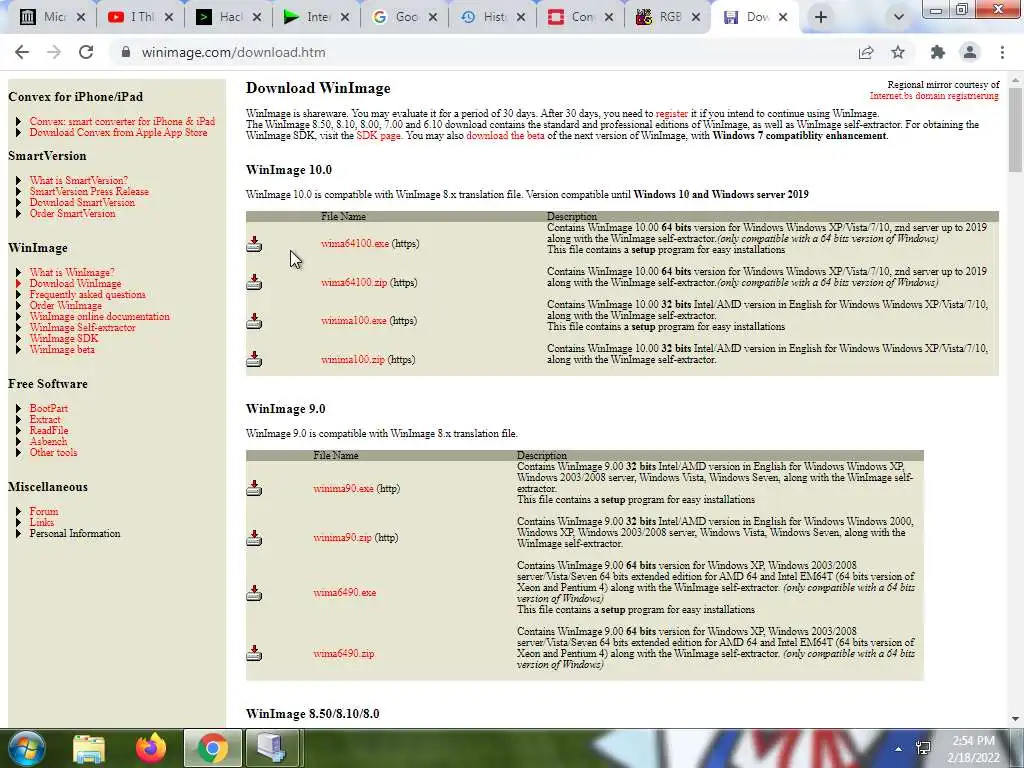Click download icon beside wima6490.exe
Image resolution: width=1024 pixels, height=768 pixels.
[x=254, y=592]
